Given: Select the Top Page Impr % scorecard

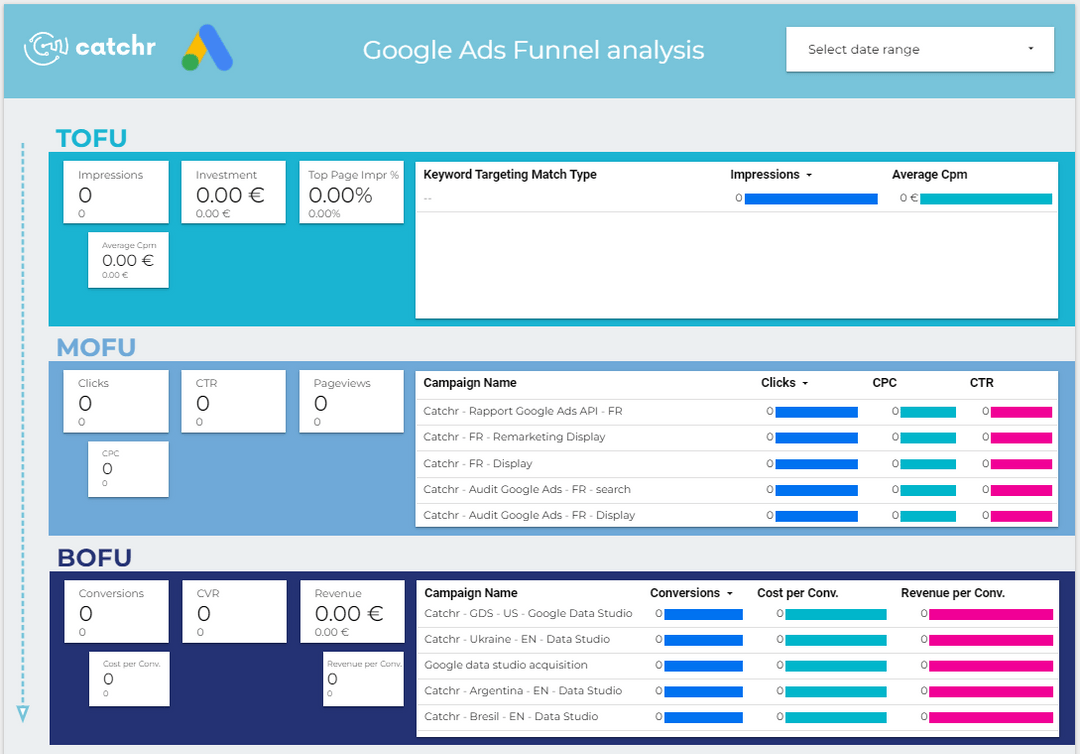Looking at the screenshot, I should [x=351, y=191].
